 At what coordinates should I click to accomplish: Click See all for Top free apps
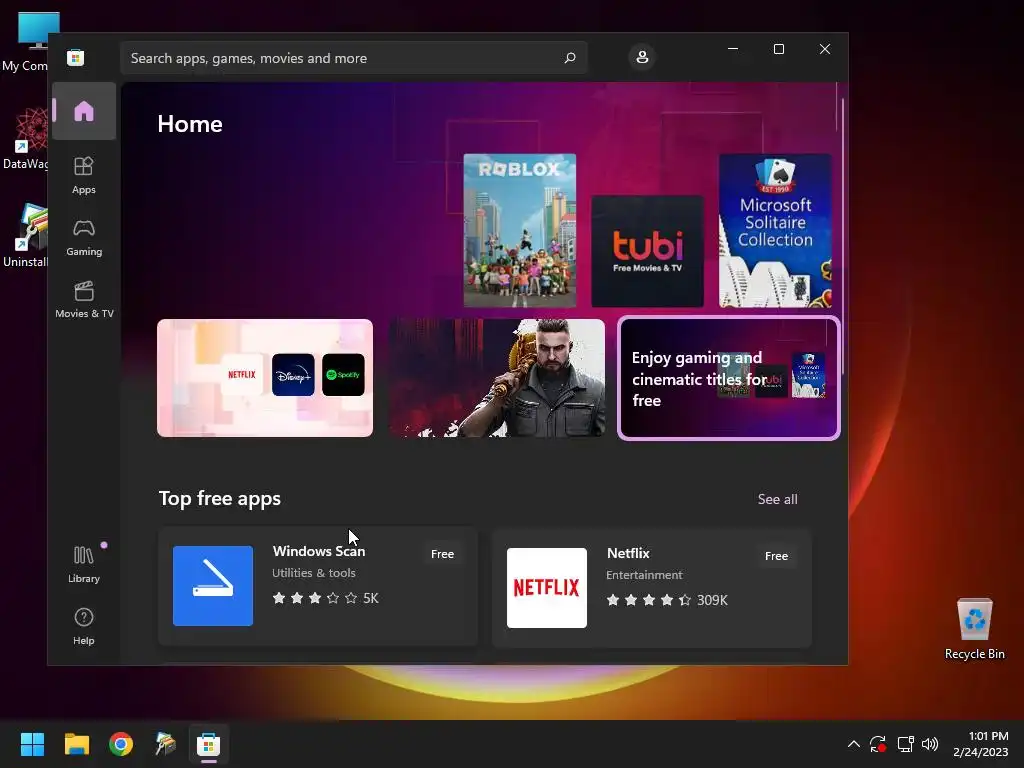777,500
